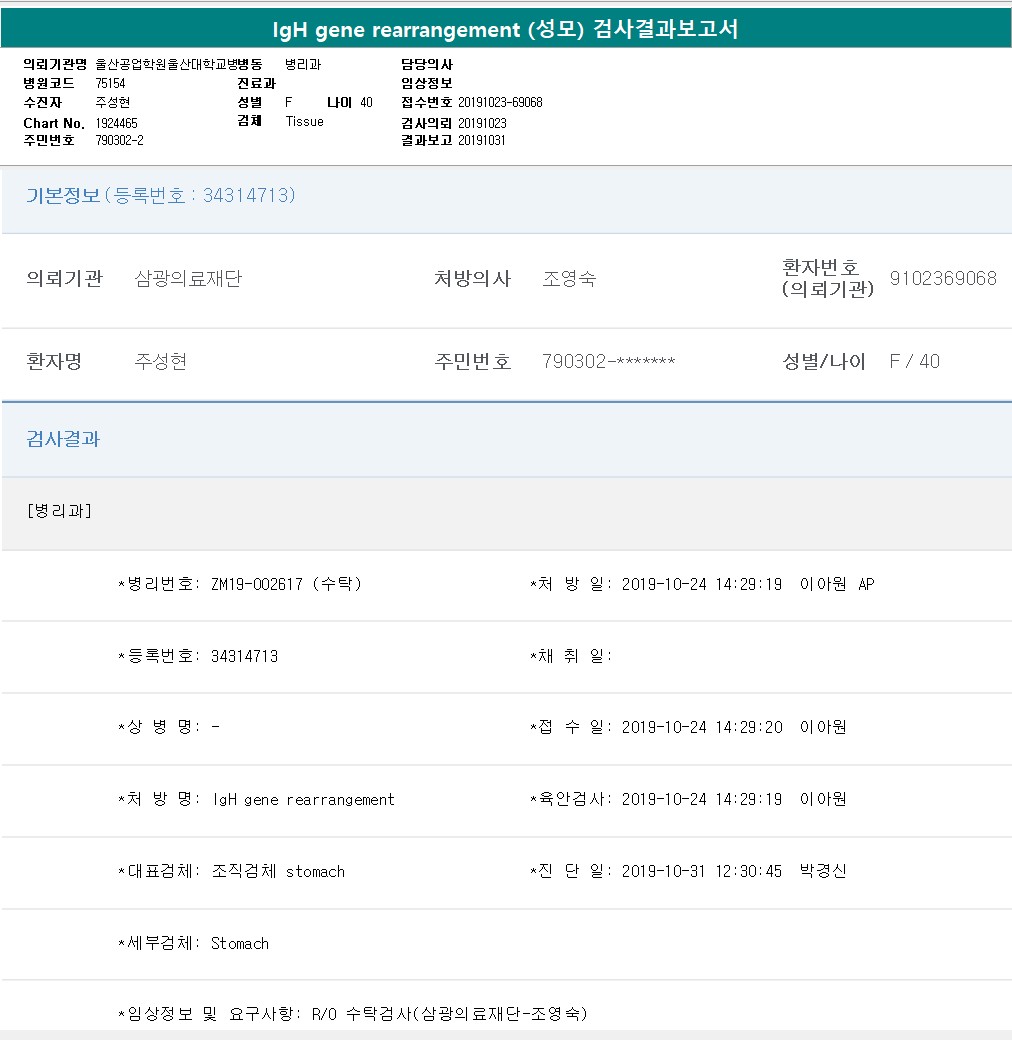Click the 접수일 timestamp 2019-10-24 14:29:20
The image size is (1012, 1040).
click(702, 728)
